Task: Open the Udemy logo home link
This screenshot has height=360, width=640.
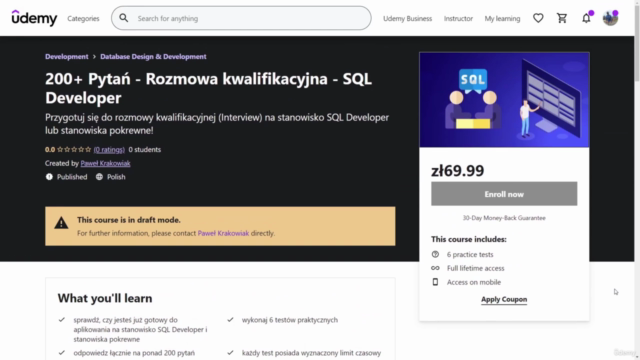Action: [x=34, y=18]
